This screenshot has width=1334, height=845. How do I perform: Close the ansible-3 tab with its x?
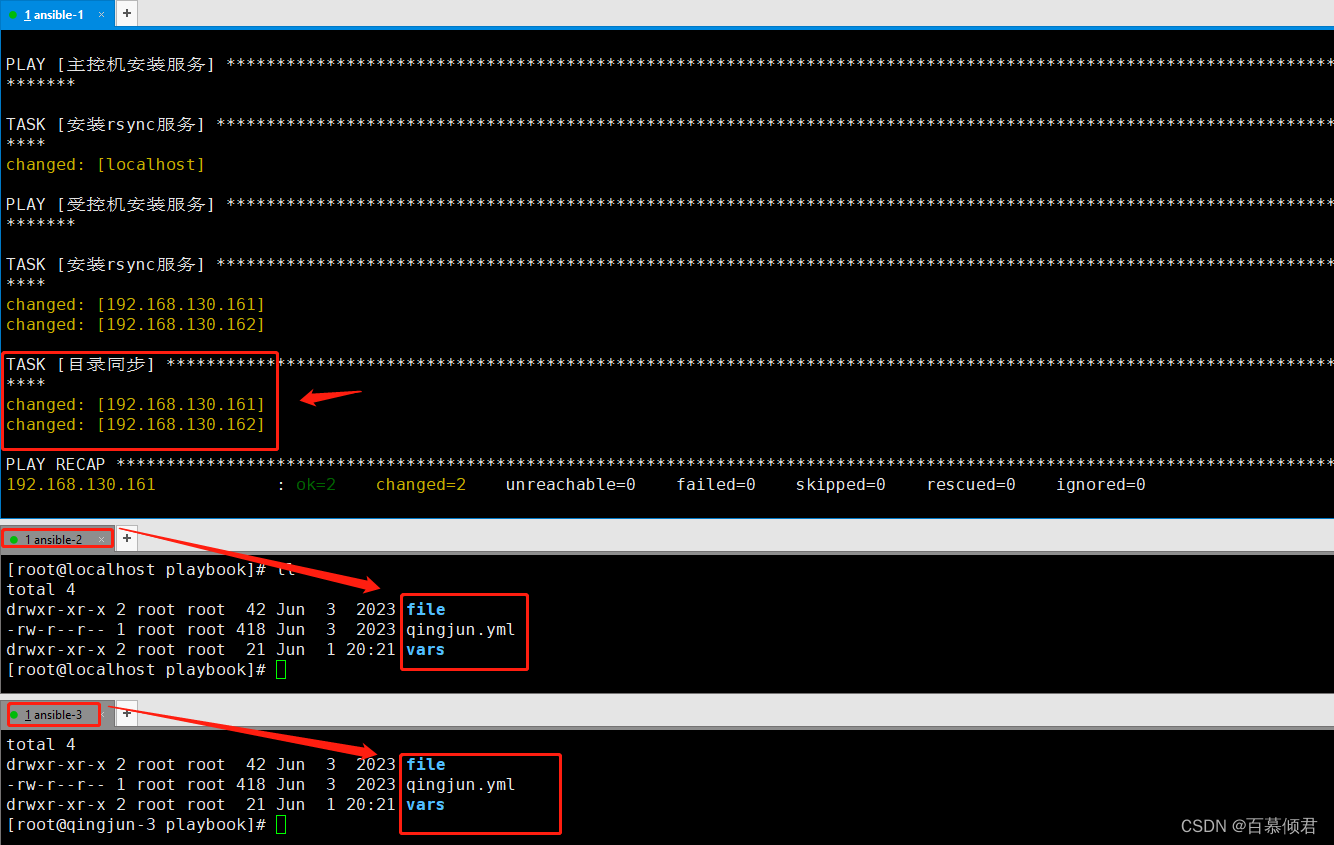pos(101,715)
